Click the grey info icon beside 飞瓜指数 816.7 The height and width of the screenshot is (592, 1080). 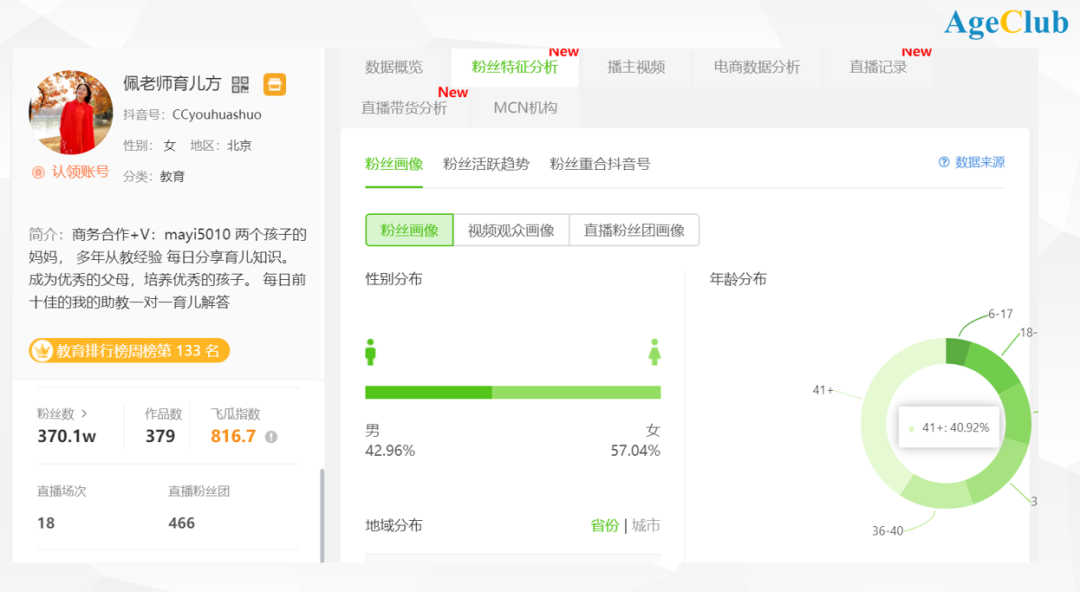click(x=271, y=437)
